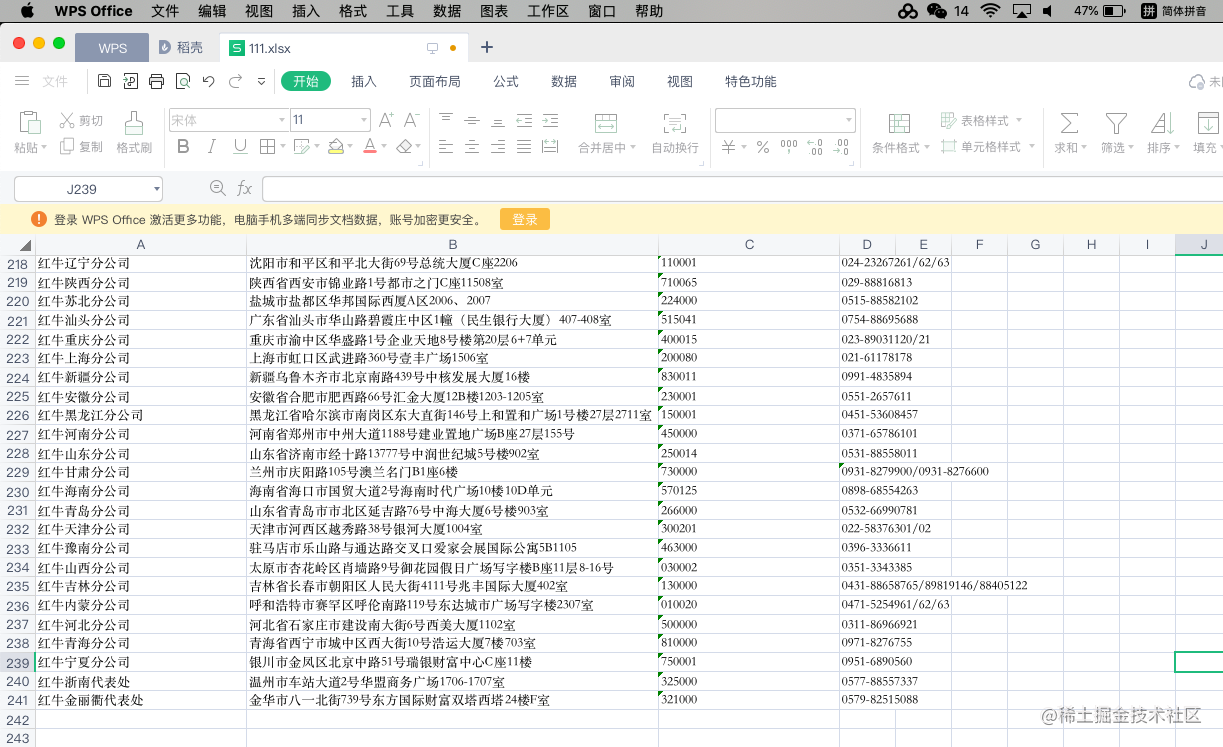Click the Clear eraser icon

[404, 146]
